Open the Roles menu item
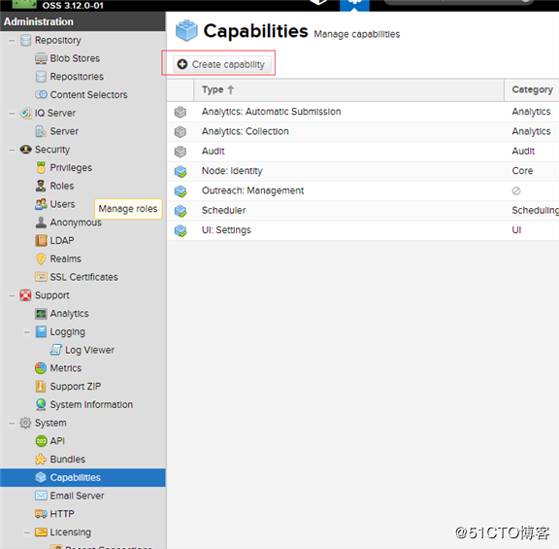The image size is (559, 549). click(x=62, y=186)
